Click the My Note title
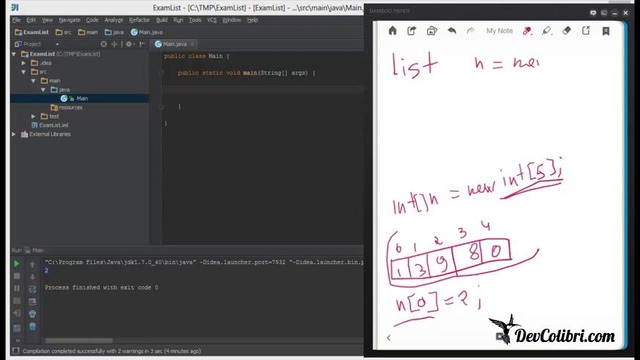Viewport: 640px width, 360px height. coord(499,31)
